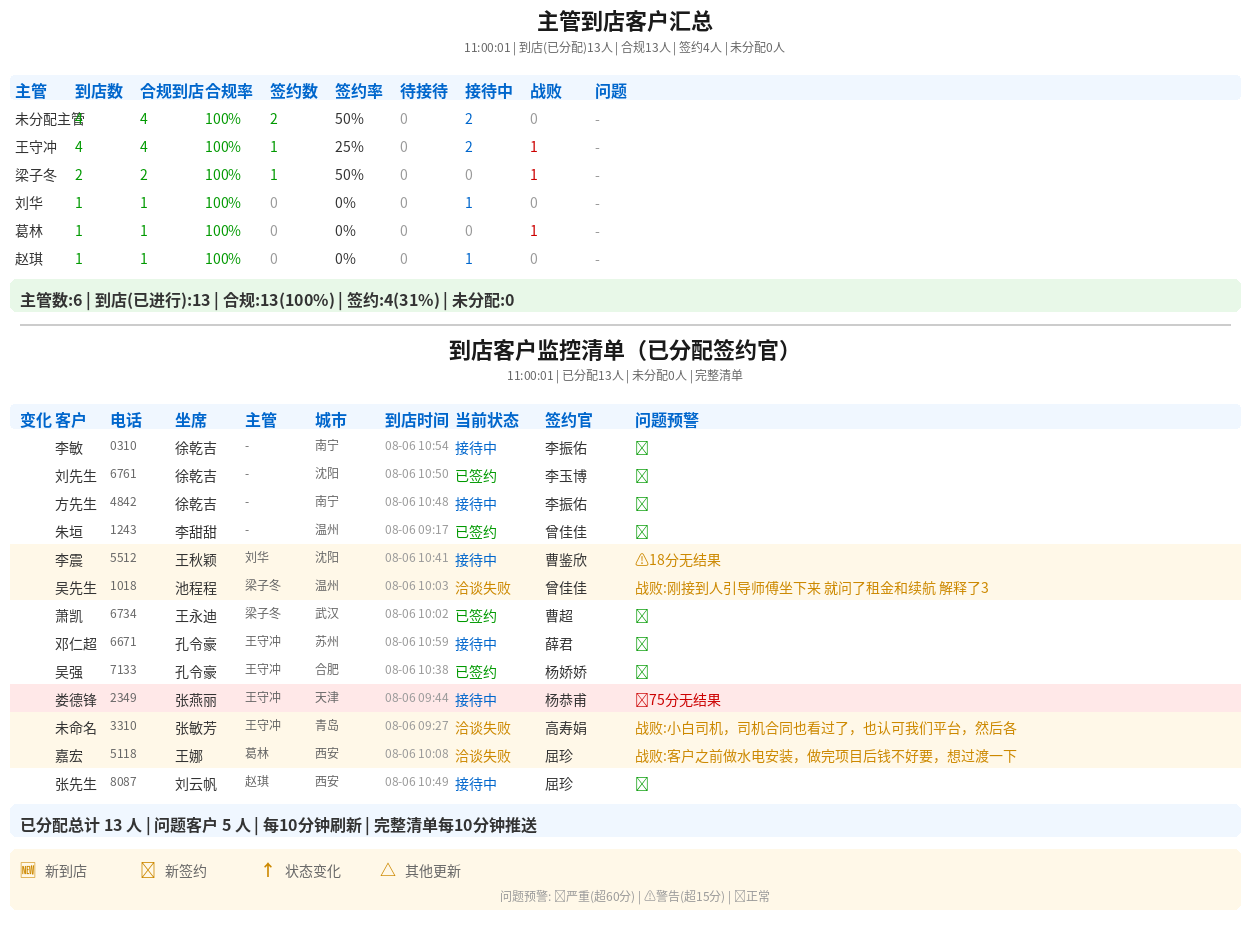This screenshot has width=1250, height=952.
Task: Click the 主管数:6 summary bar
Action: pos(625,296)
